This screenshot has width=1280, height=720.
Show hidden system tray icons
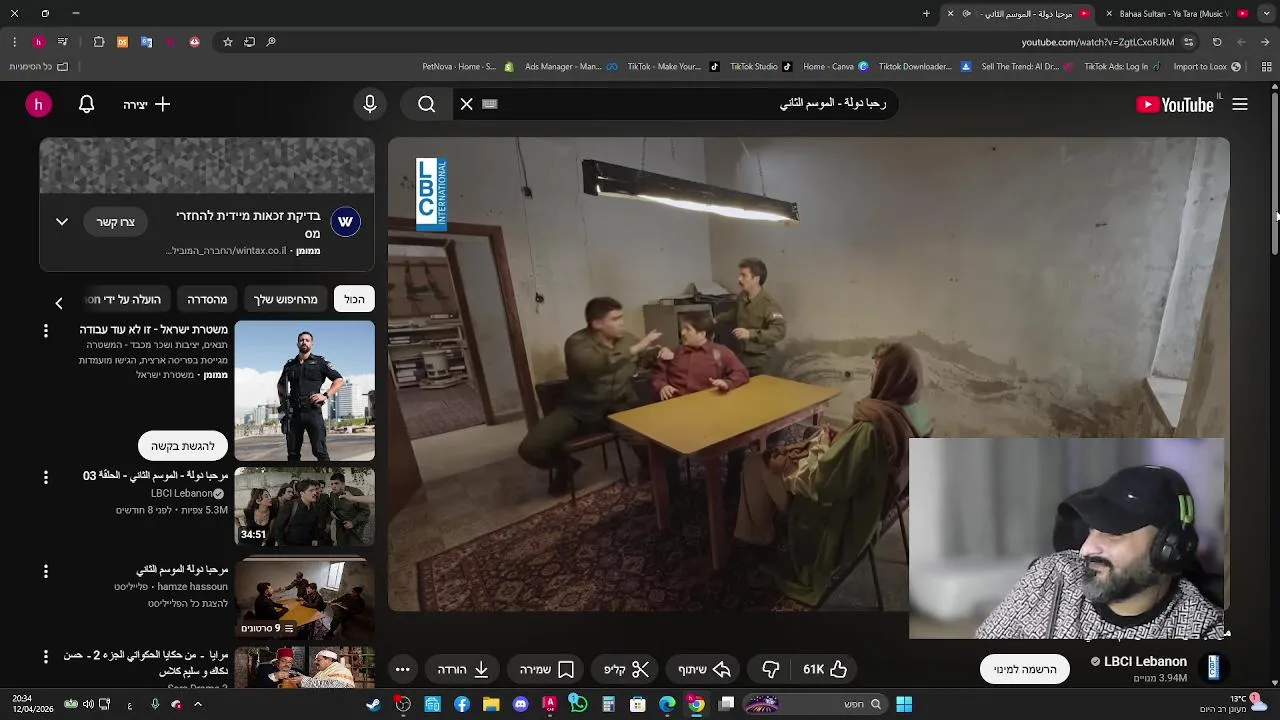197,705
